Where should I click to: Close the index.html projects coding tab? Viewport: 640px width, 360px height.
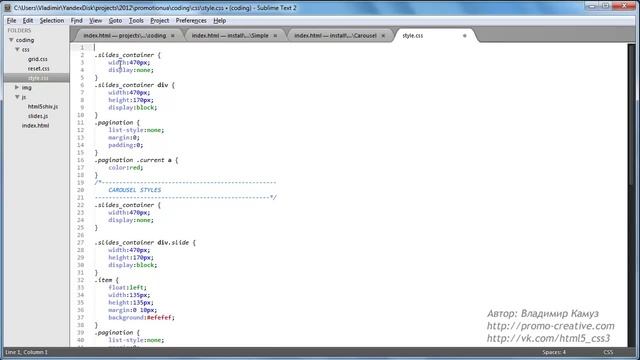[173, 36]
